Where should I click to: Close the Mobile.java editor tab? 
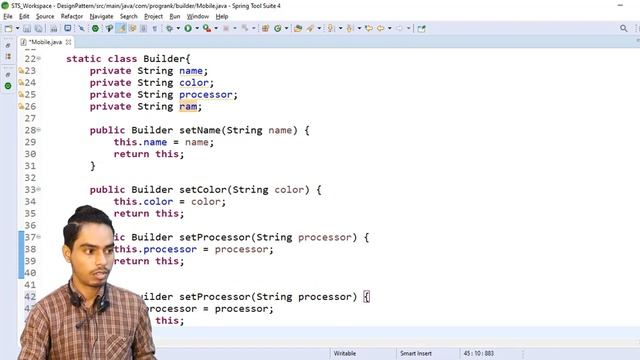pos(69,42)
